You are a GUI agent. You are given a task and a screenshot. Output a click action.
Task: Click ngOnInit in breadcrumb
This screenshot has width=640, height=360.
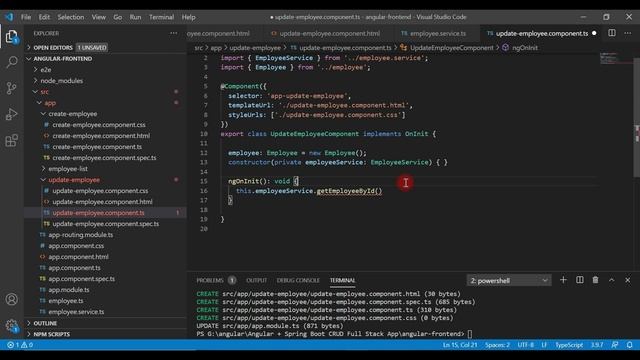coord(524,48)
